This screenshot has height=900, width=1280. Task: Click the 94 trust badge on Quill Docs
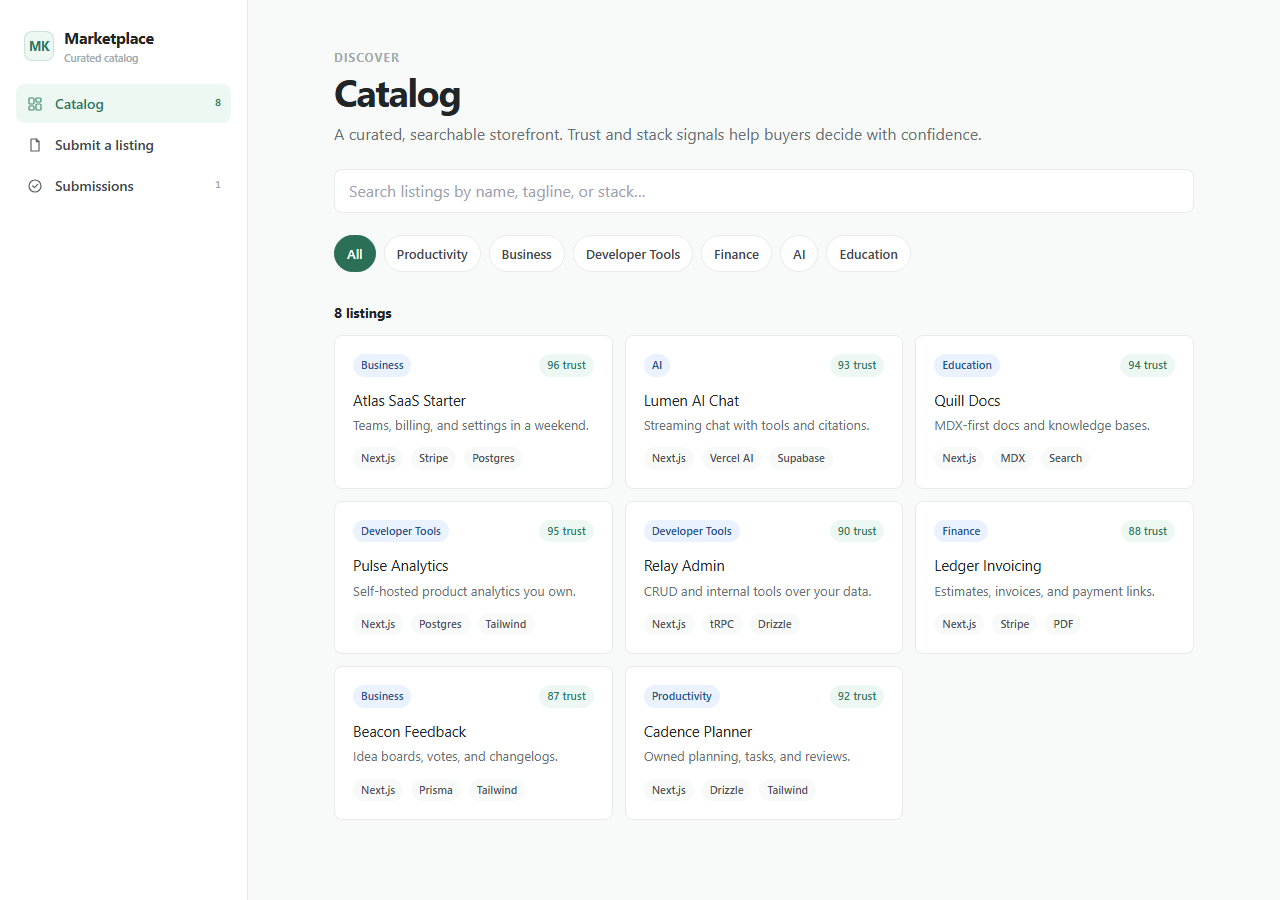(1147, 365)
